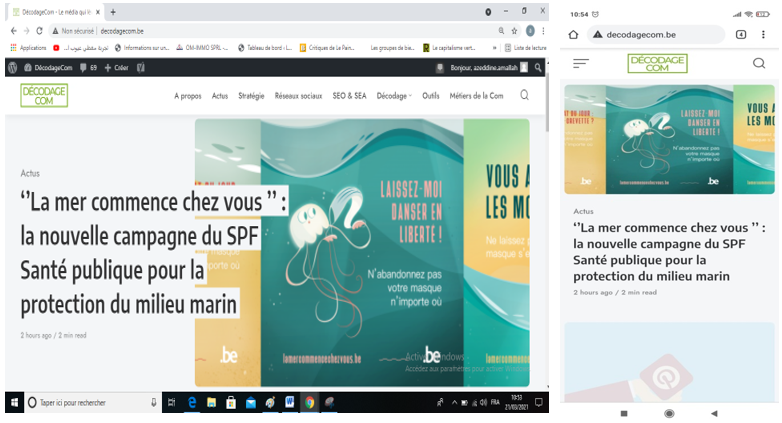Select the DécodageCom browser tab

[x=55, y=12]
